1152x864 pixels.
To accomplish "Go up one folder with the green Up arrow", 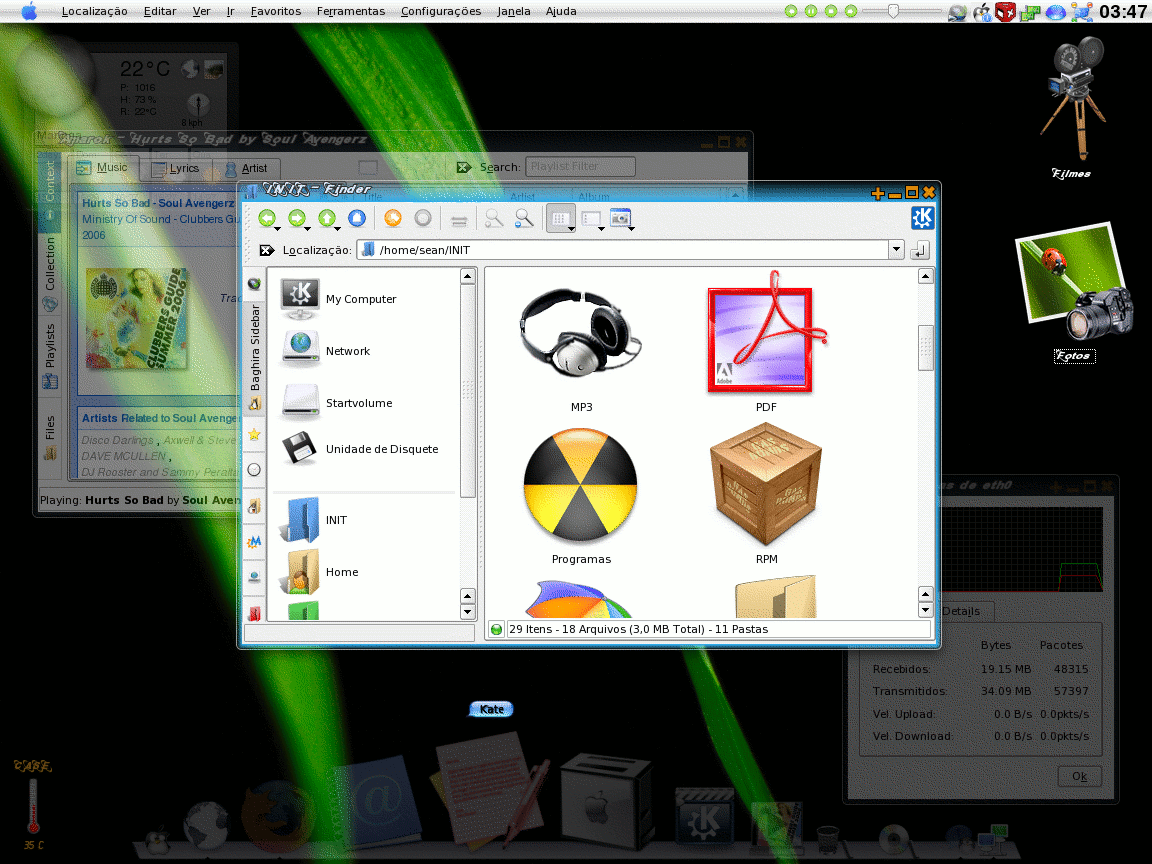I will [327, 217].
